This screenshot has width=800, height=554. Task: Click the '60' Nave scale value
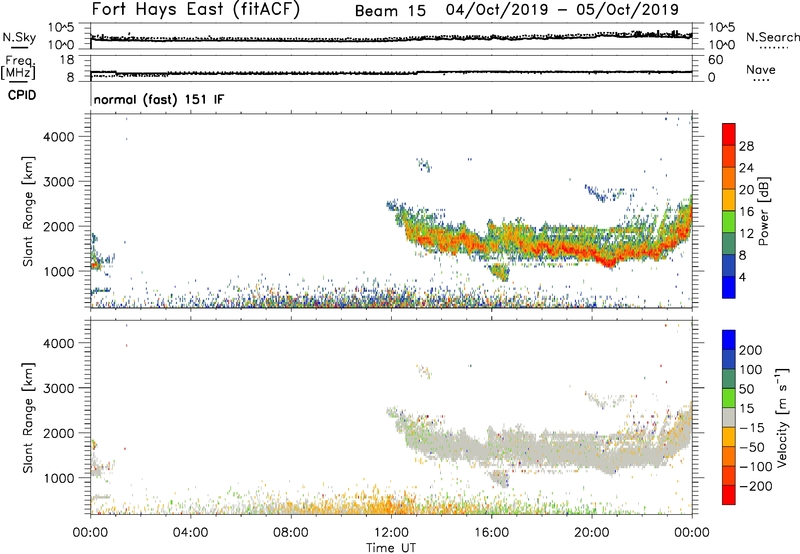(716, 60)
